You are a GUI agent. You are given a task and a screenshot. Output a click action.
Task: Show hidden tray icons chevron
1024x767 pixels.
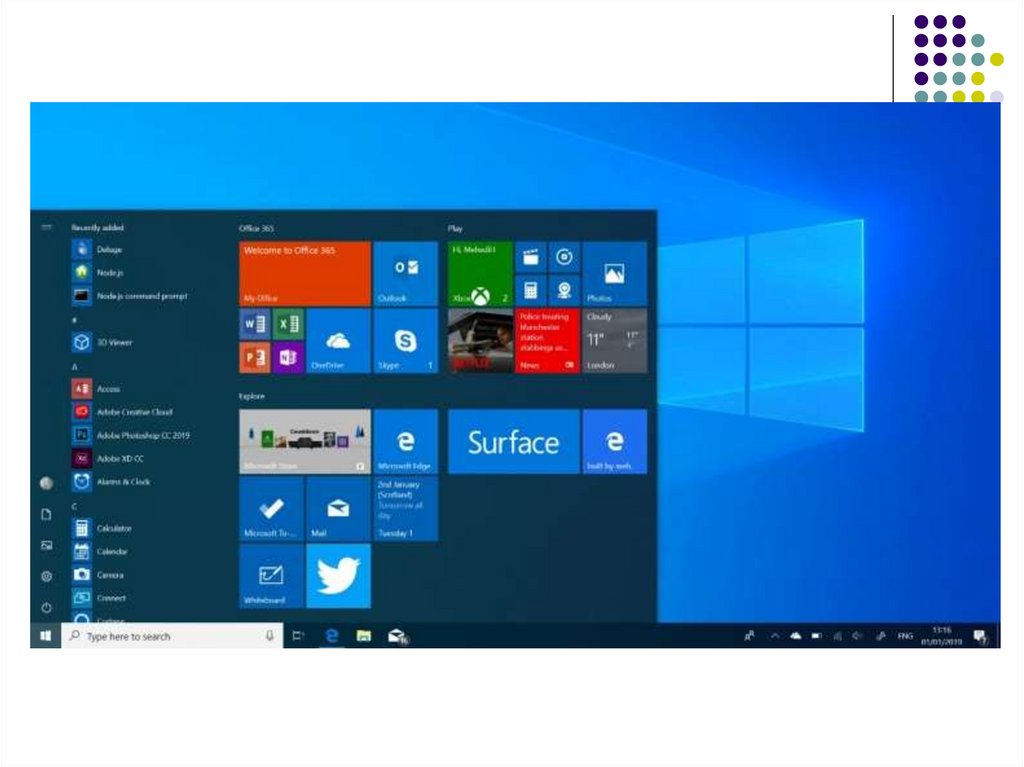pyautogui.click(x=775, y=635)
